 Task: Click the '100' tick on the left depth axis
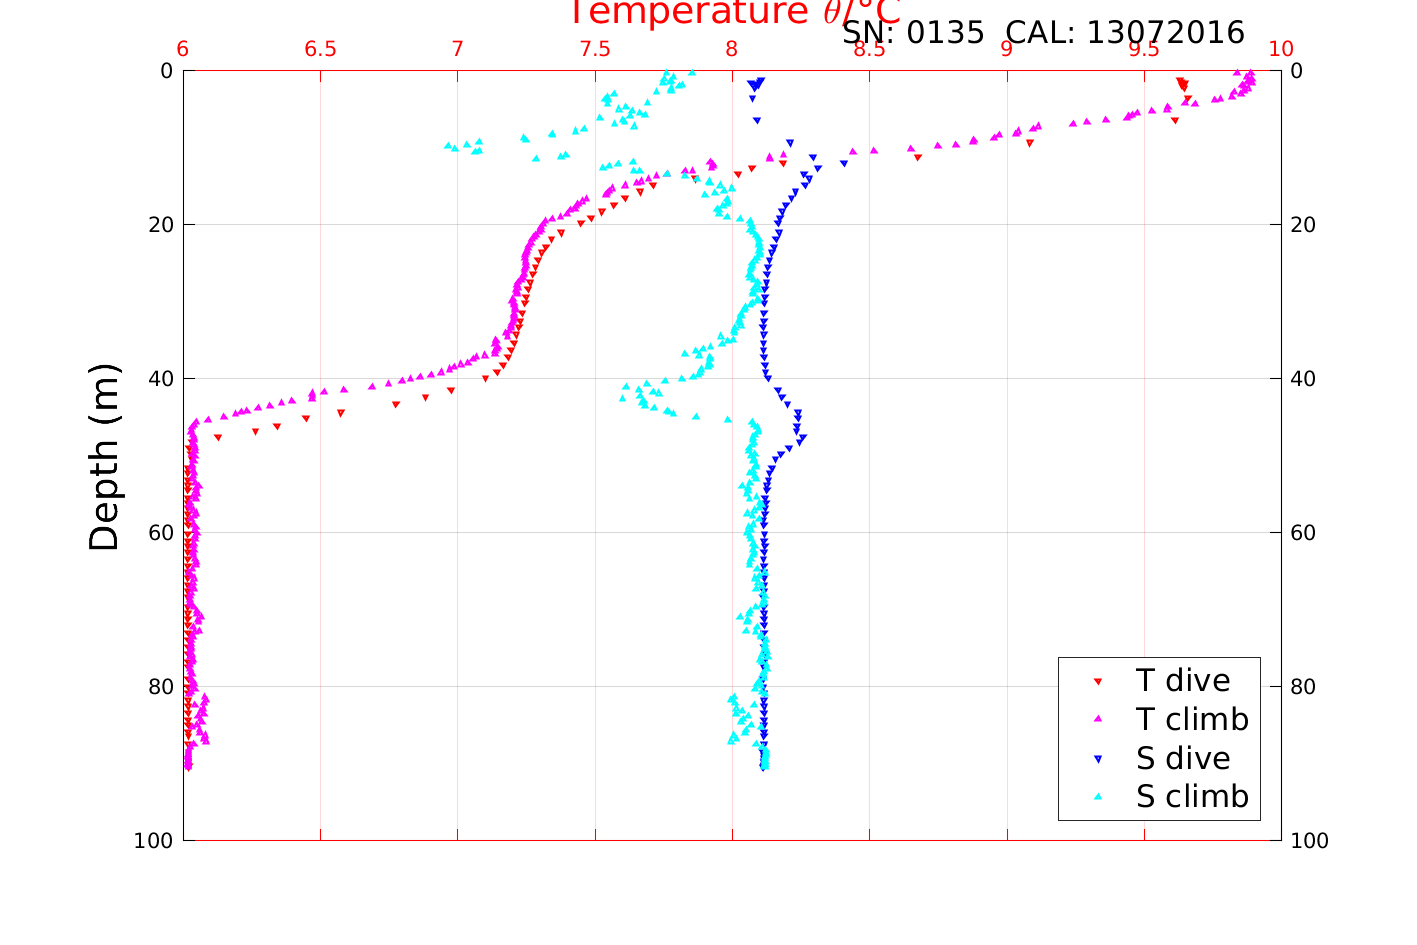click(153, 841)
